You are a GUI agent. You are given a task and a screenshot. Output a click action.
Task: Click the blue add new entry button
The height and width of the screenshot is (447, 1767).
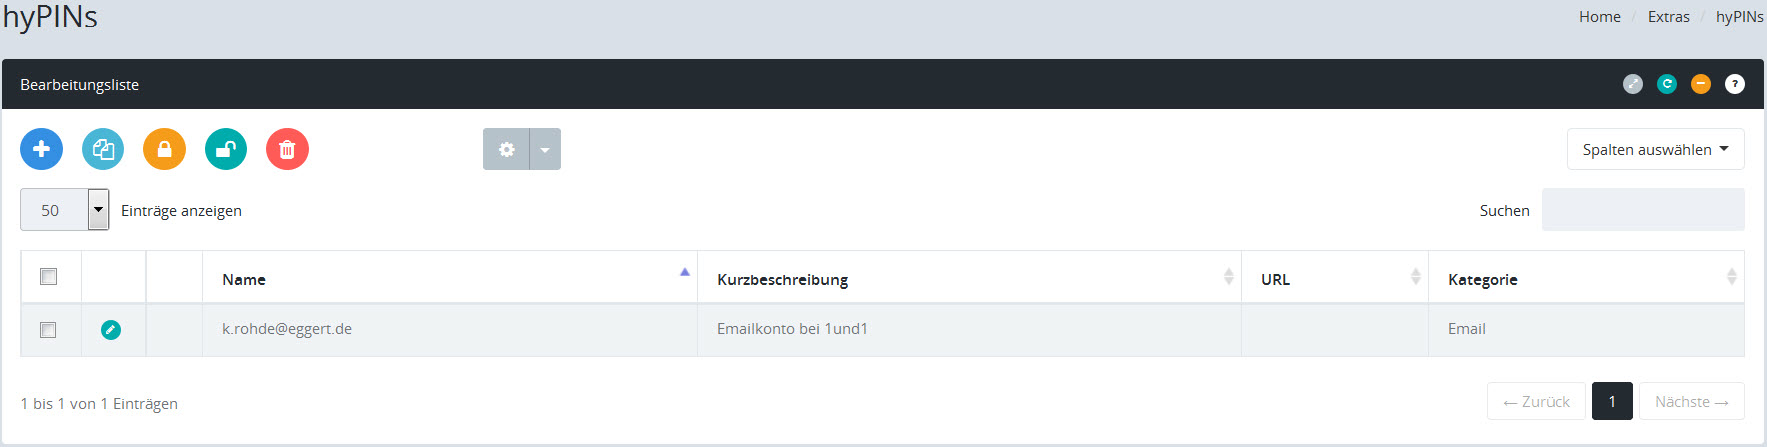click(x=41, y=149)
